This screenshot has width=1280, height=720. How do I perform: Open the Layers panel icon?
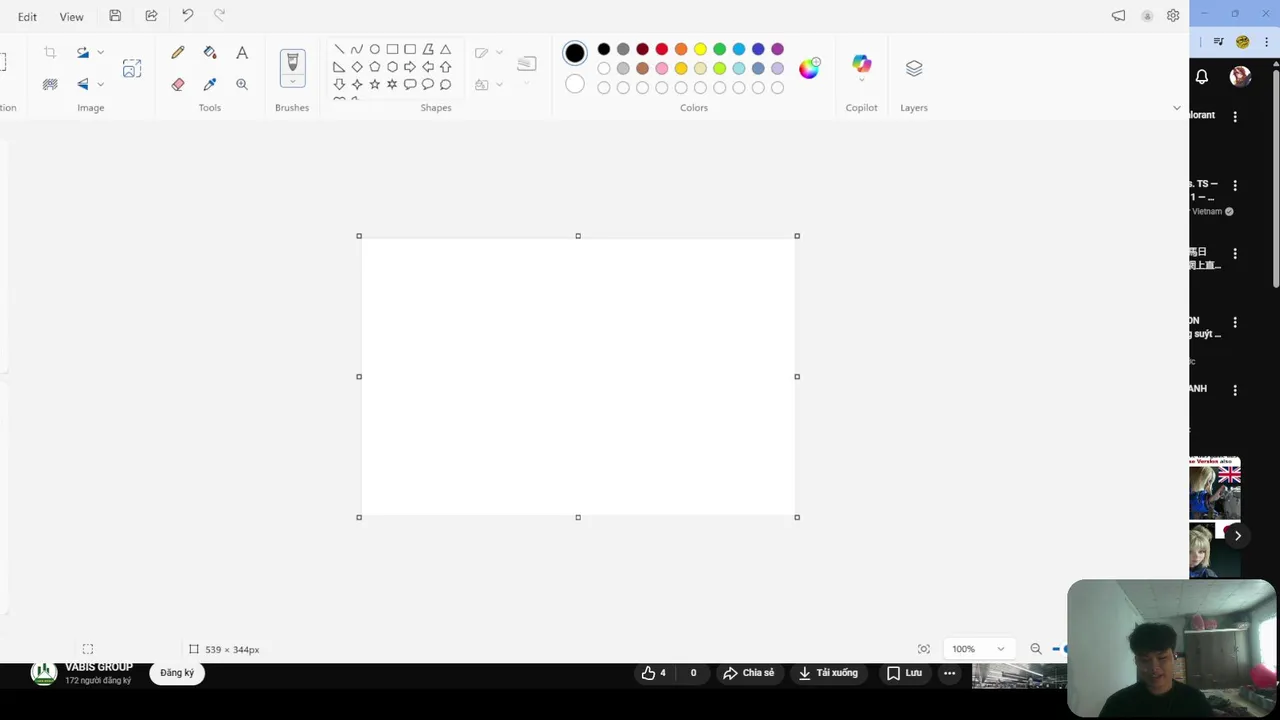(914, 68)
